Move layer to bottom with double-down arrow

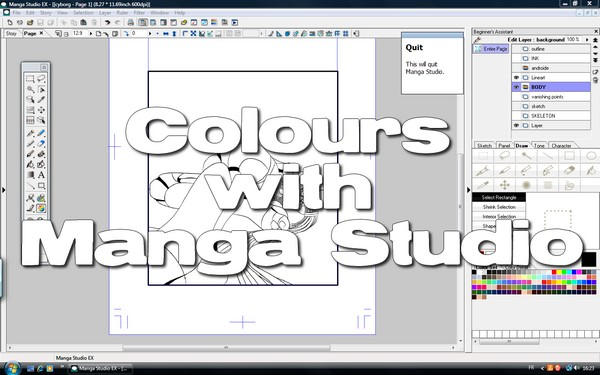tap(595, 60)
